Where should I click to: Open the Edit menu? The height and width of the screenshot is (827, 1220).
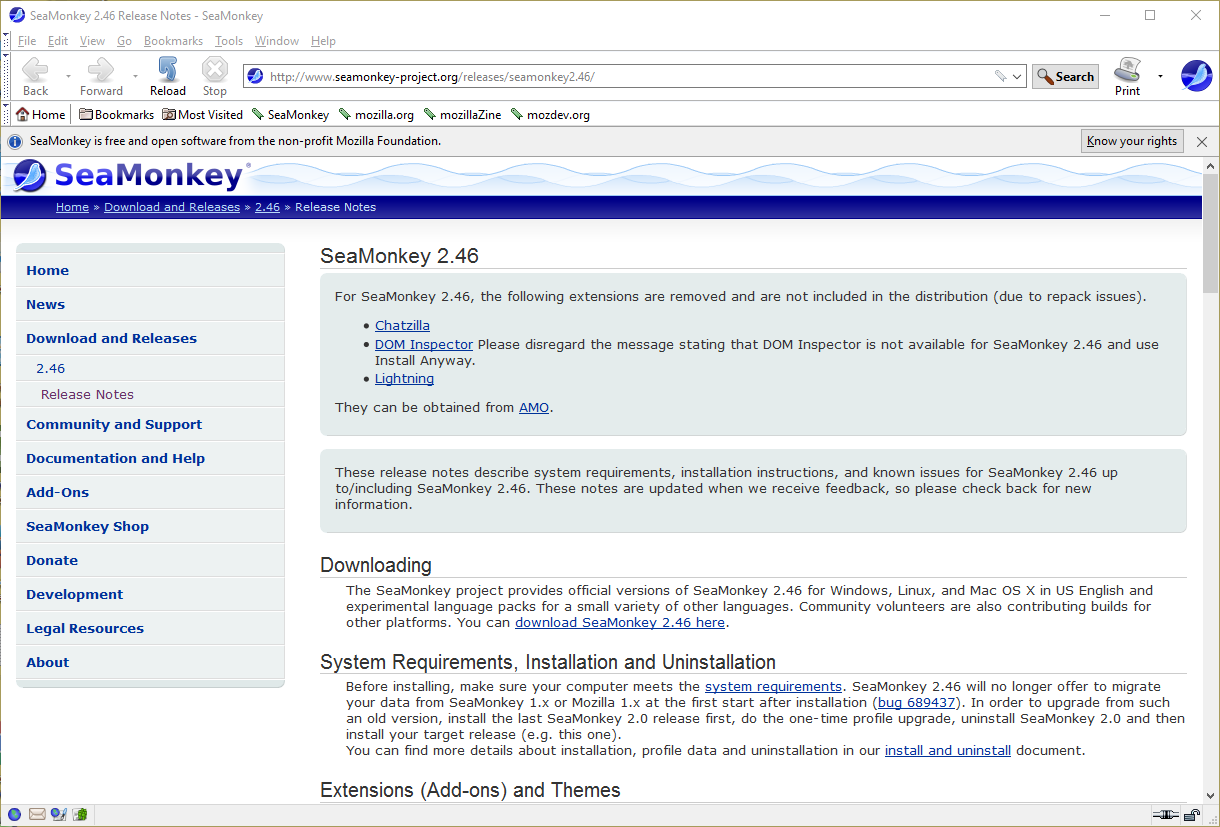(58, 41)
